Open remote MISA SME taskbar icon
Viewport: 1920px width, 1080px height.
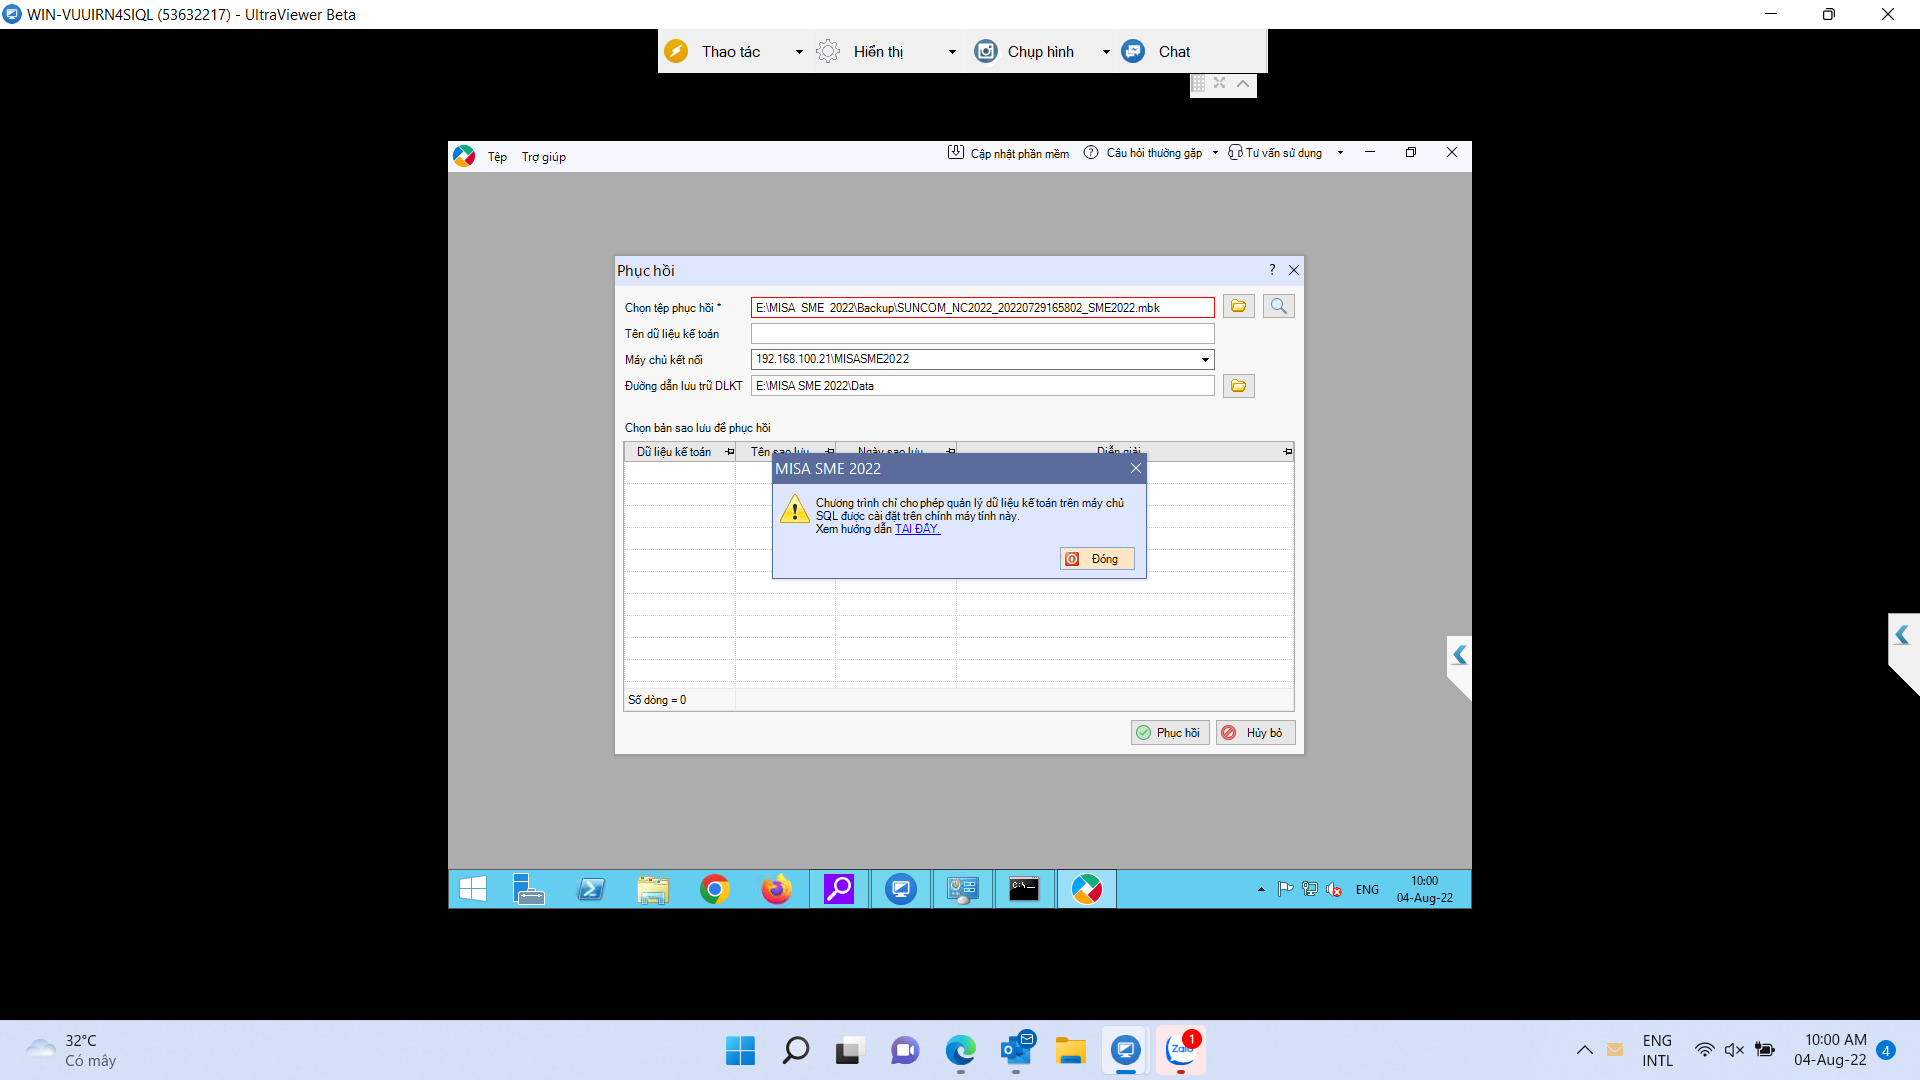(1086, 889)
